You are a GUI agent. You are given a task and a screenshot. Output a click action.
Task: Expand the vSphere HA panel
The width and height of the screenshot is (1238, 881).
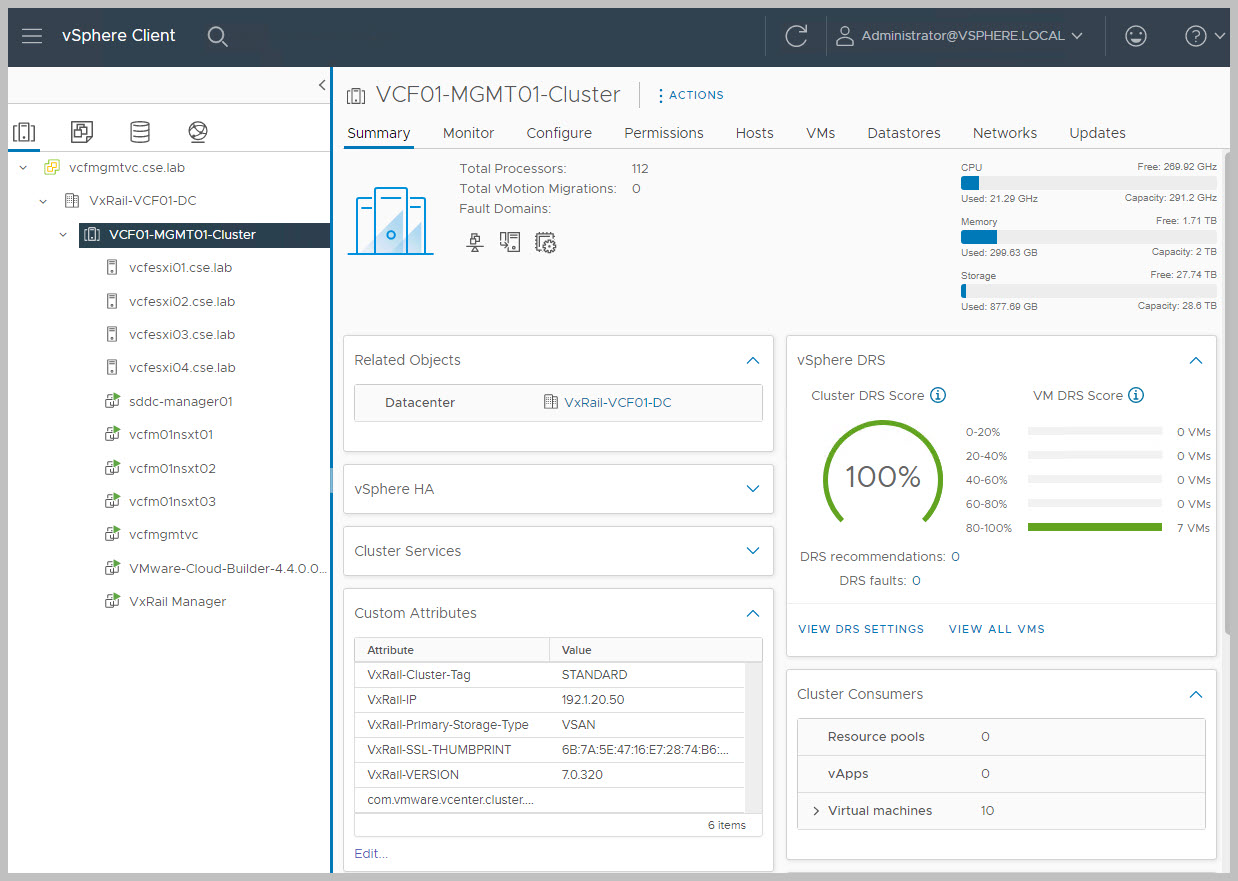(753, 489)
